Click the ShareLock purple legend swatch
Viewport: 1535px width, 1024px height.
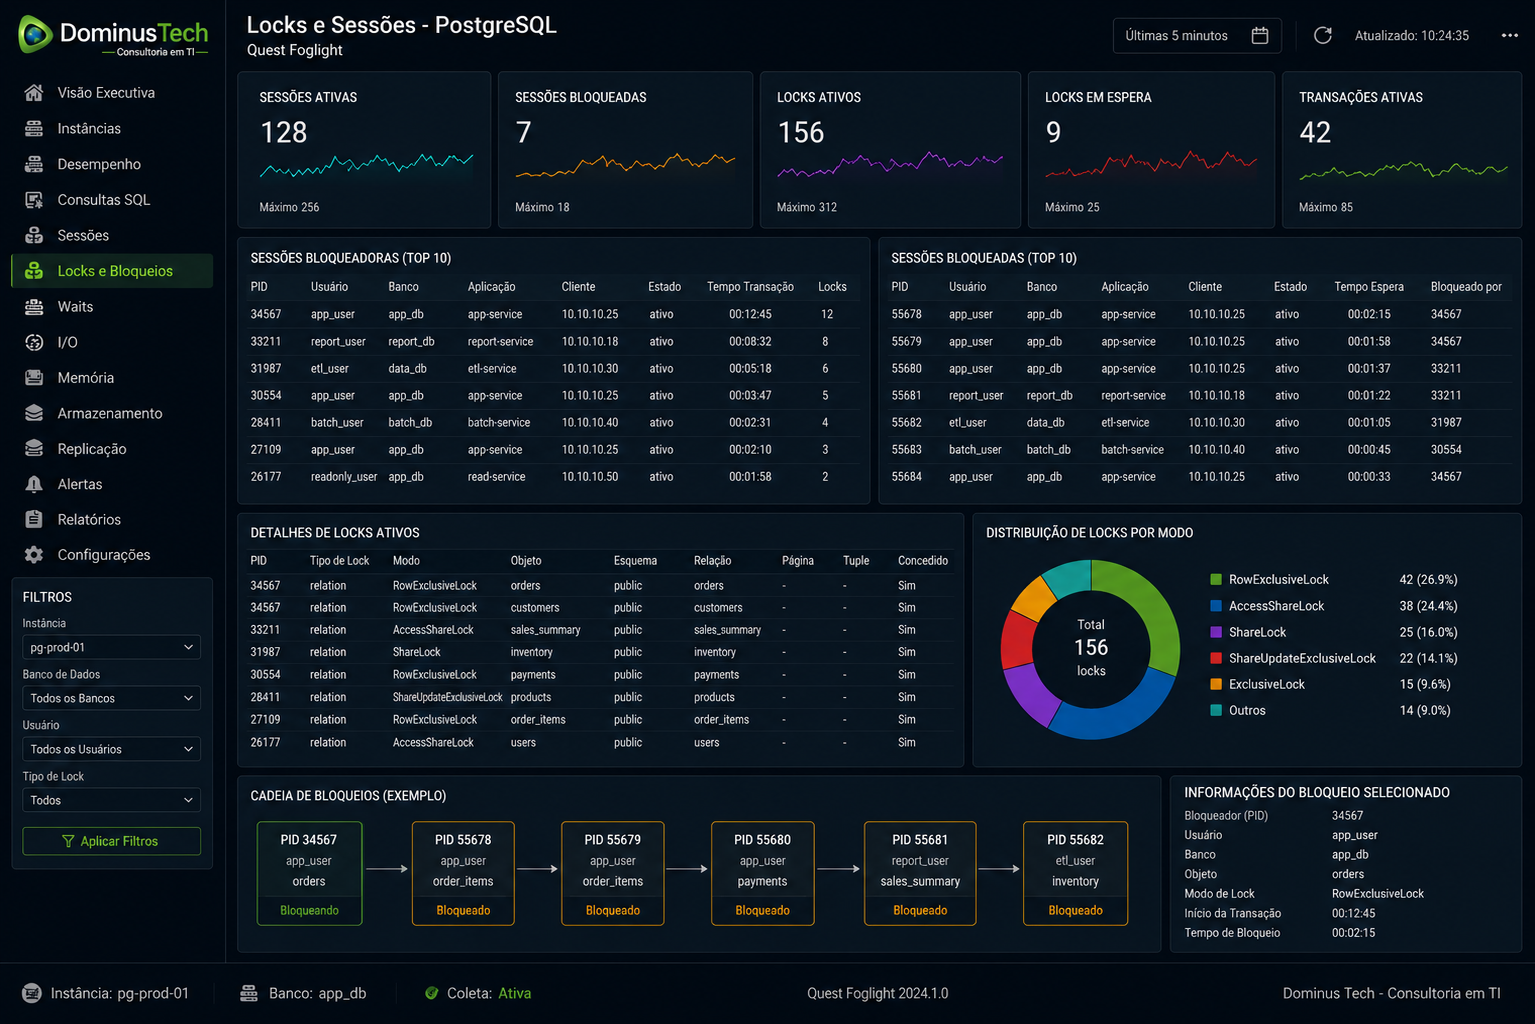pos(1216,632)
